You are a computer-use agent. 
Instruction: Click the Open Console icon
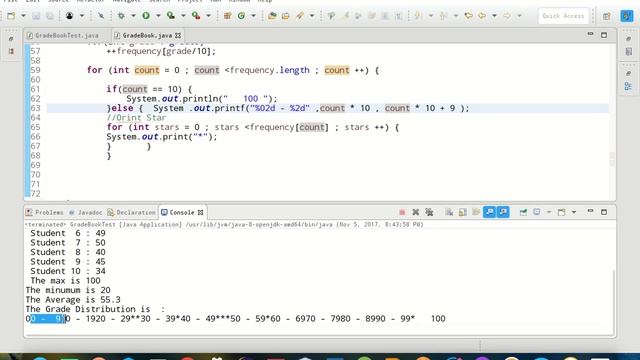coord(562,212)
